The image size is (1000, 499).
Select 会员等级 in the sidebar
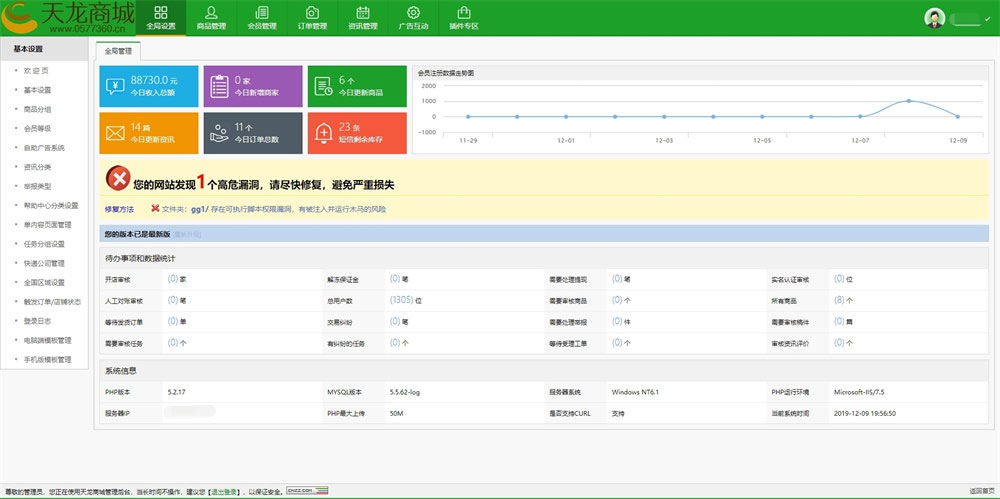(x=37, y=128)
